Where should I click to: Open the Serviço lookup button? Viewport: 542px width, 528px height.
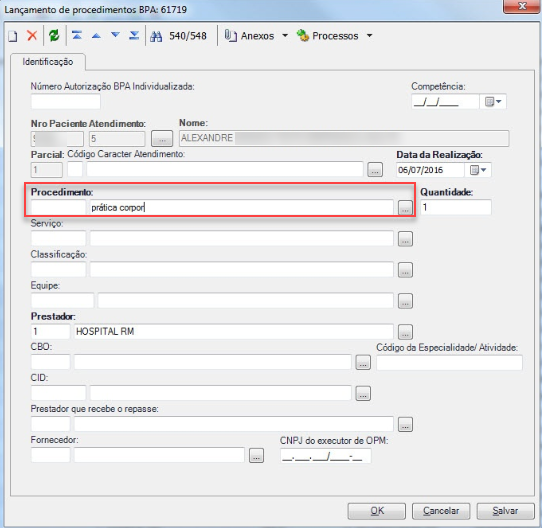405,239
